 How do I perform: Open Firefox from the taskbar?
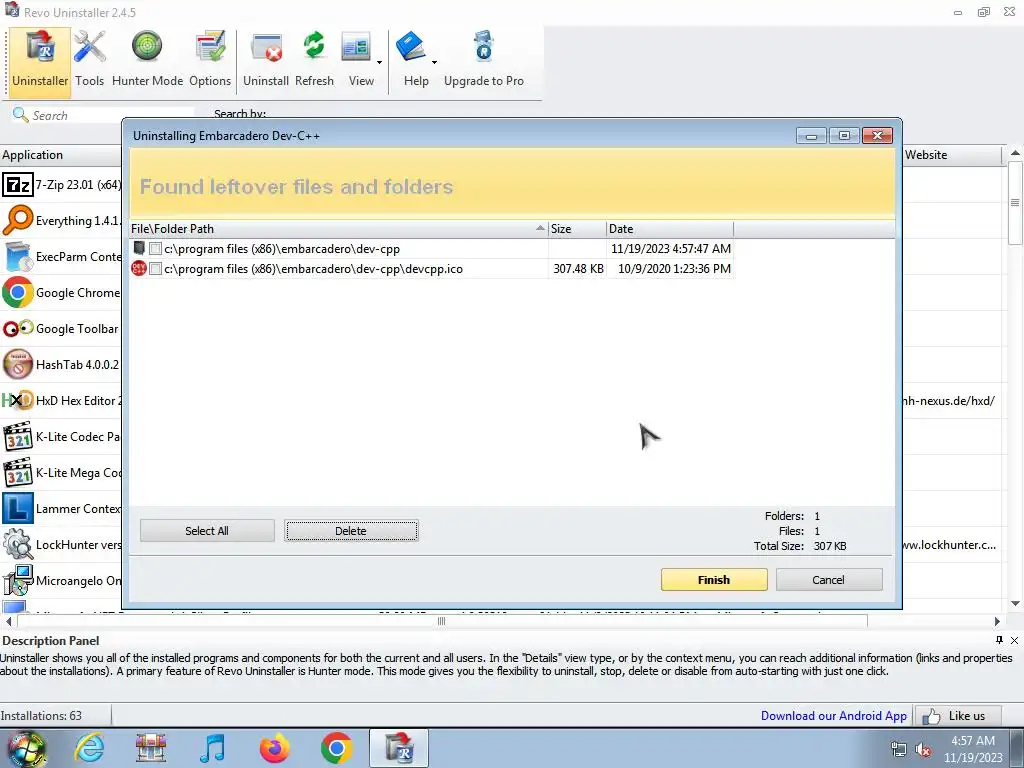275,748
